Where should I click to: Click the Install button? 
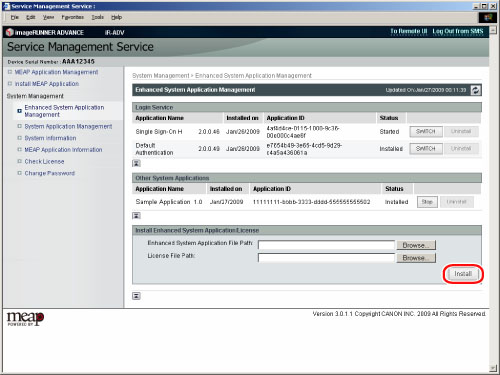point(463,274)
